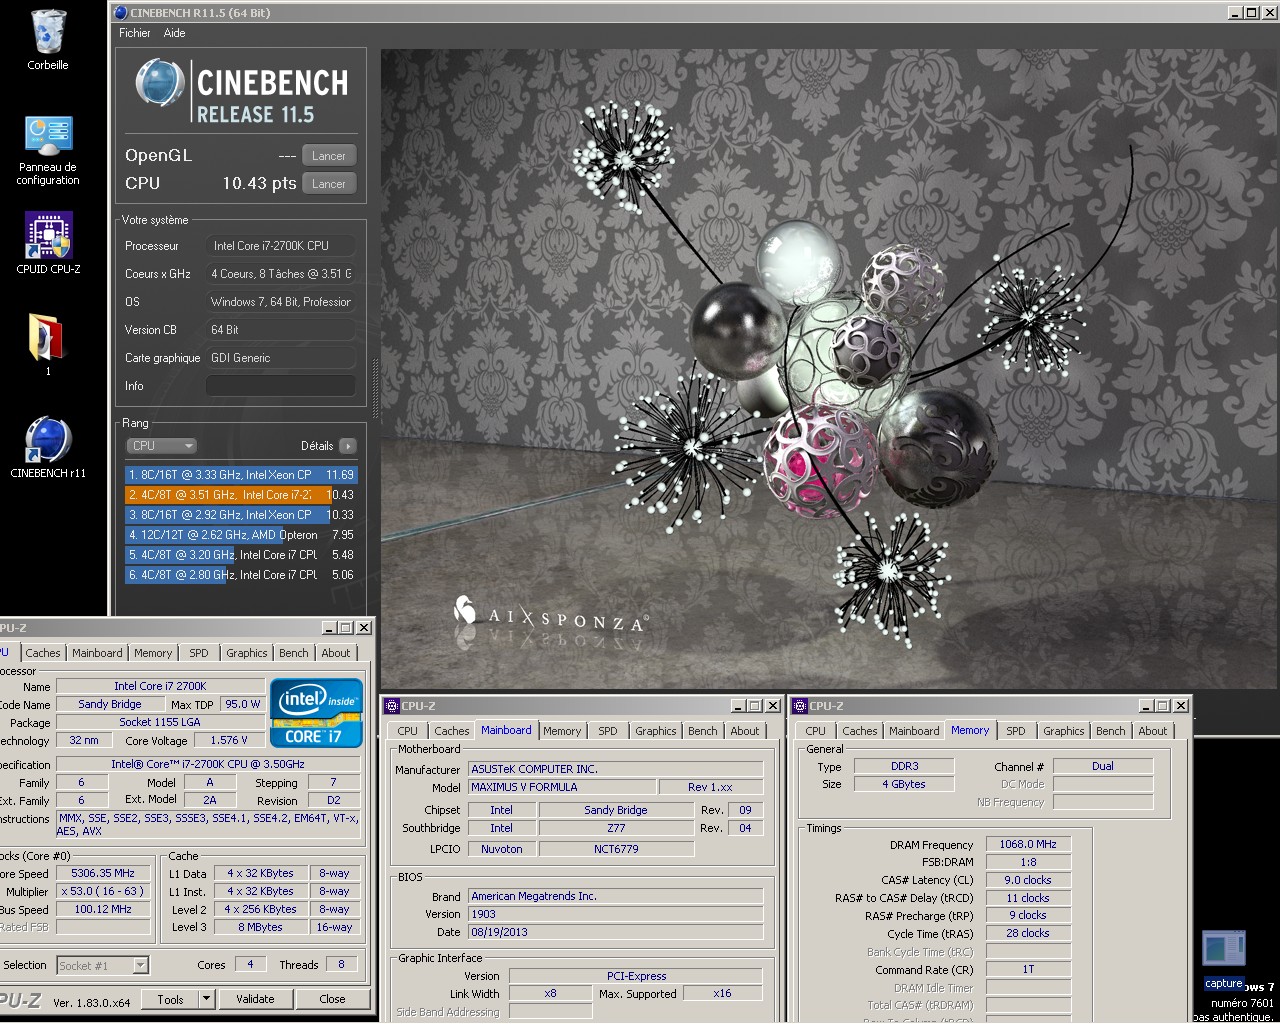Image resolution: width=1280 pixels, height=1024 pixels.
Task: Switch to Bench tab in Mainboard CPU-Z window
Action: 703,731
